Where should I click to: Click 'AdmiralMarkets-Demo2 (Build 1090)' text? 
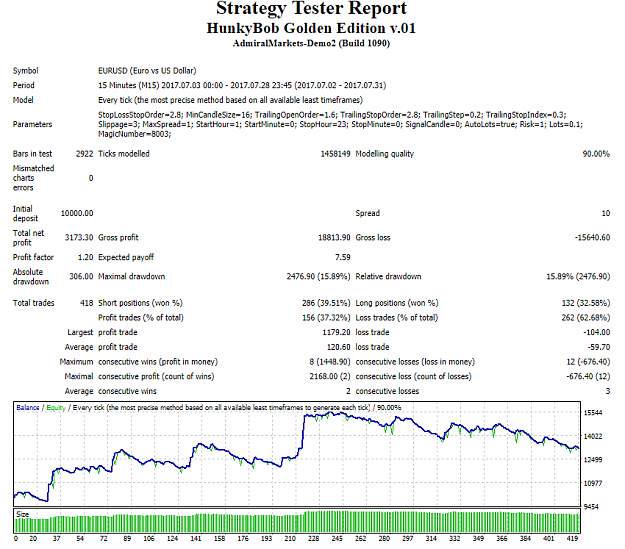[x=311, y=43]
